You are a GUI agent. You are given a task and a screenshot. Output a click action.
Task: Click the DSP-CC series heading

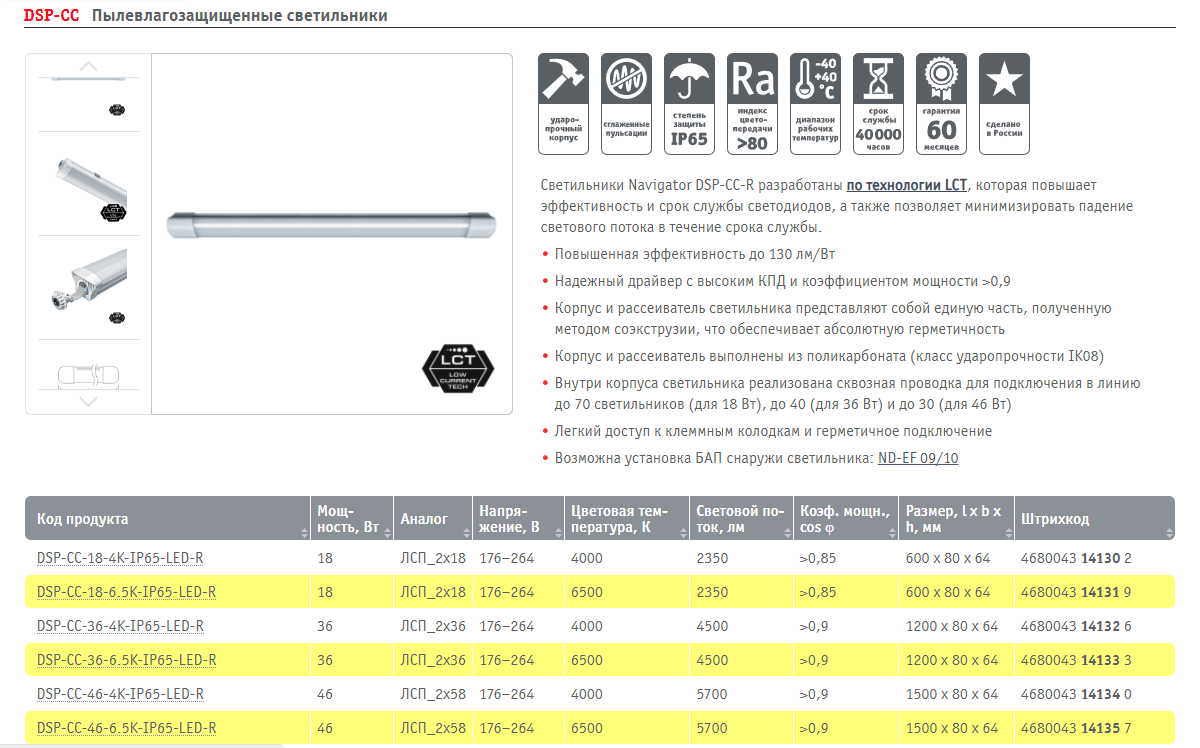point(51,16)
